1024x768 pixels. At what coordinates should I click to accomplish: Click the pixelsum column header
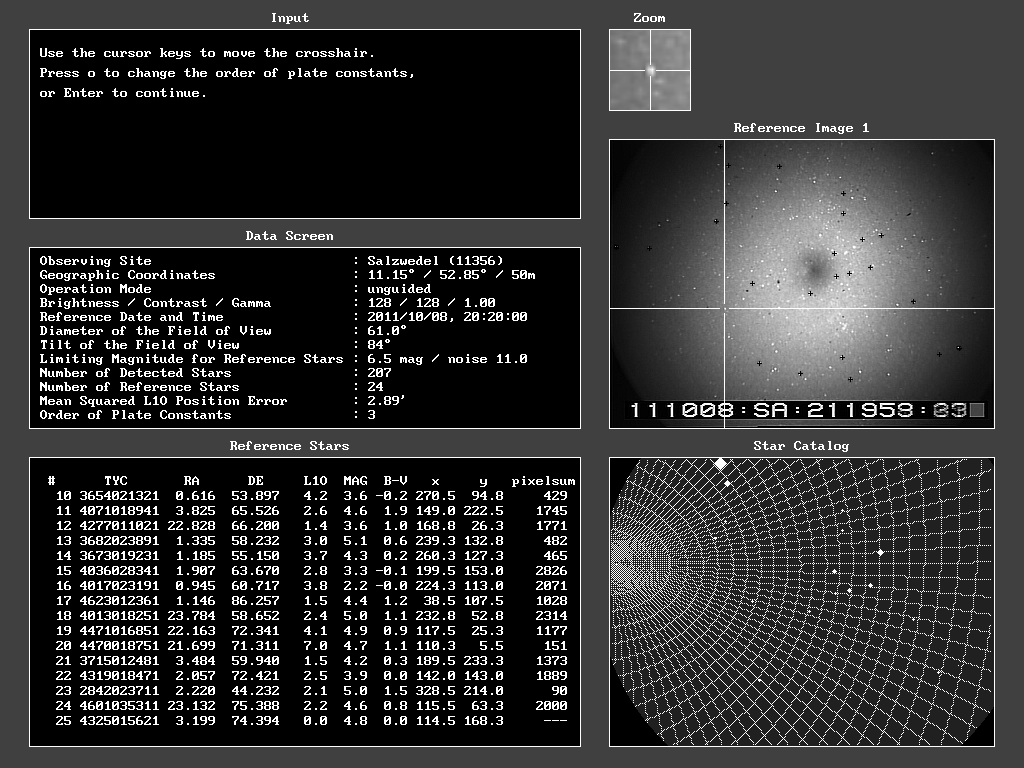coord(543,481)
